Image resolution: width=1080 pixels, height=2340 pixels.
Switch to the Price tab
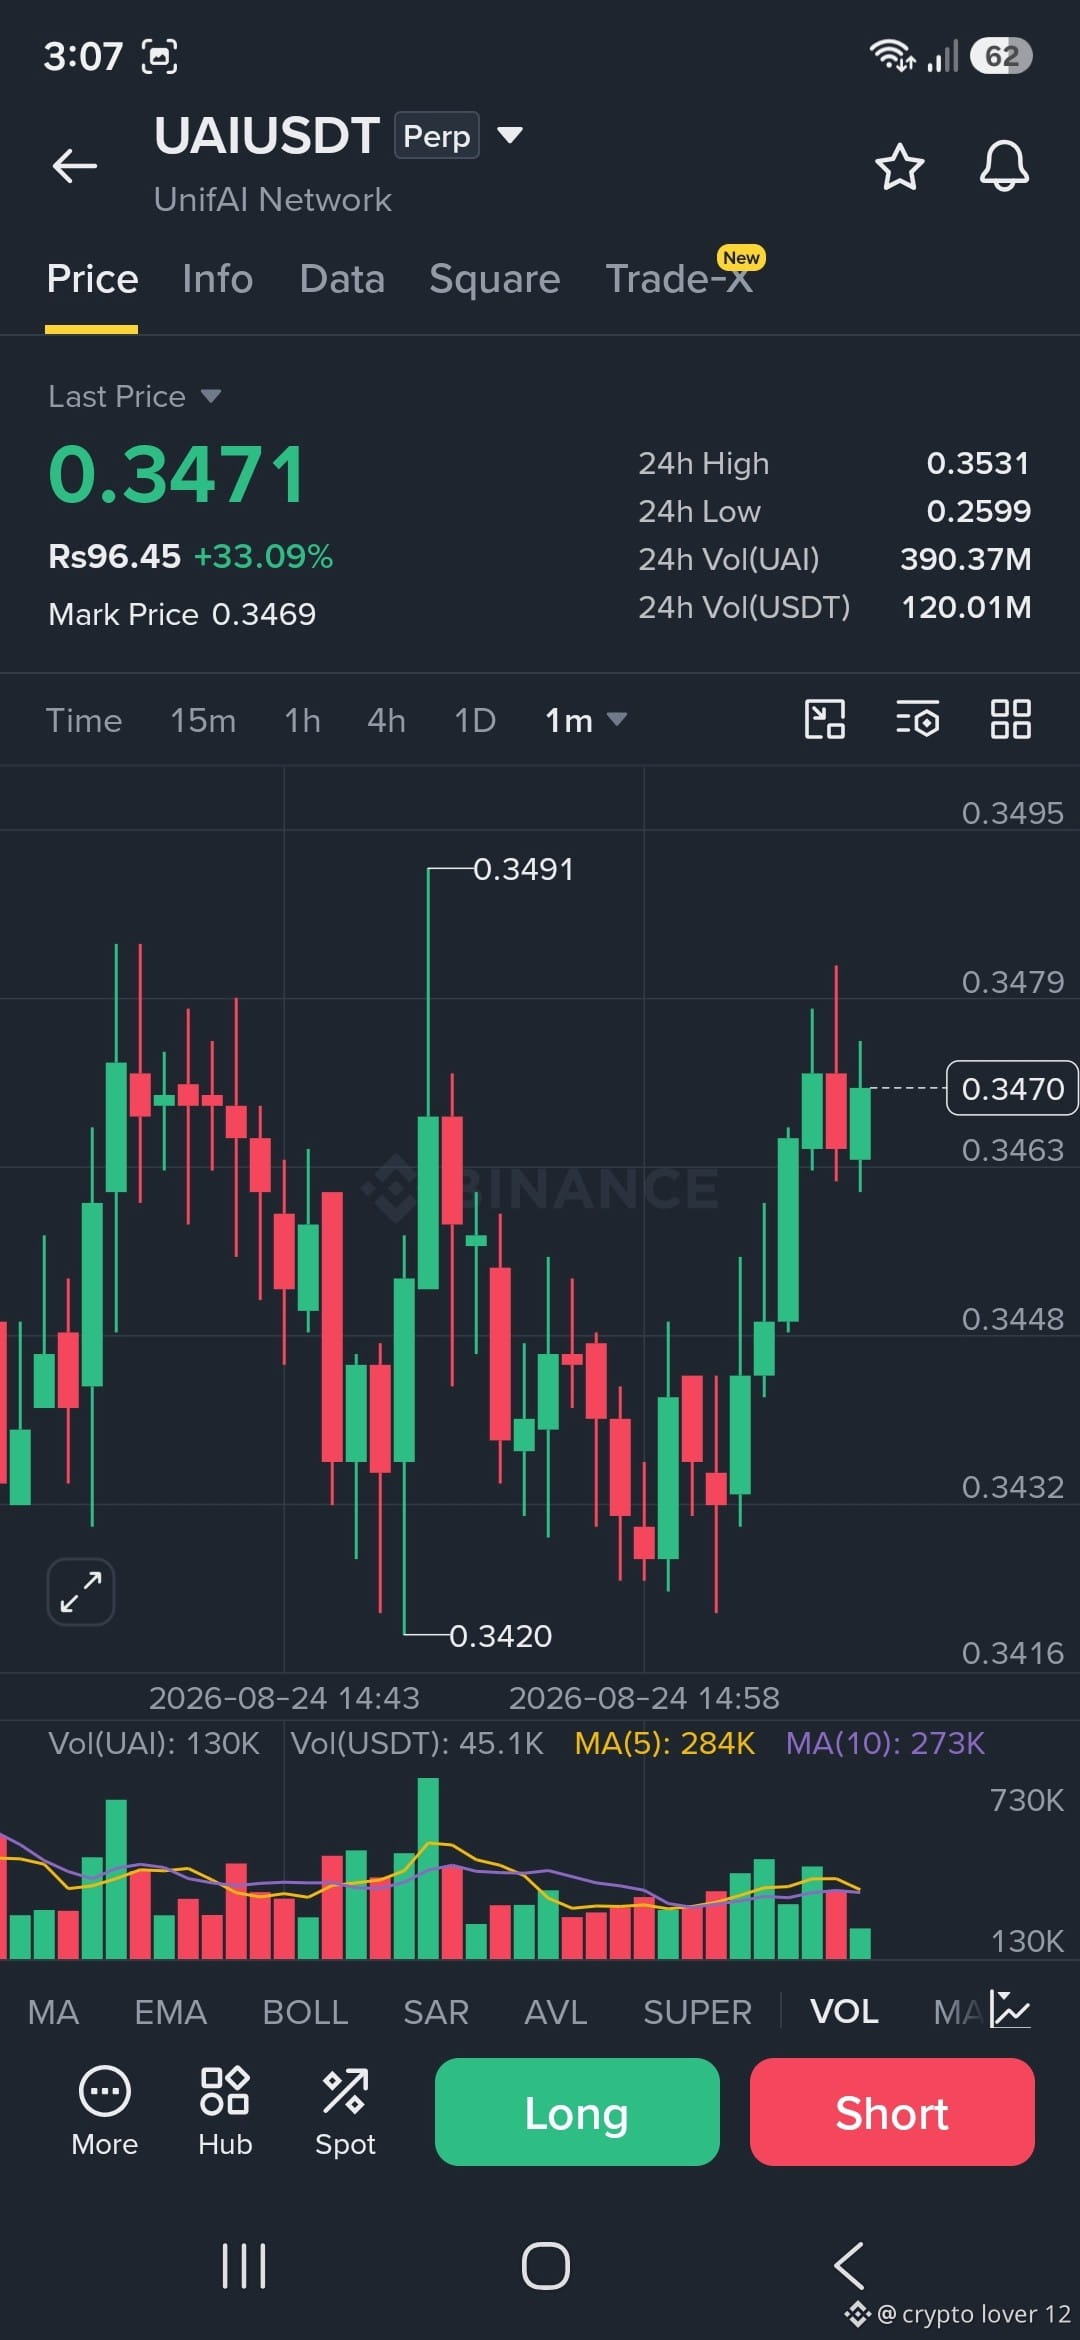[92, 279]
